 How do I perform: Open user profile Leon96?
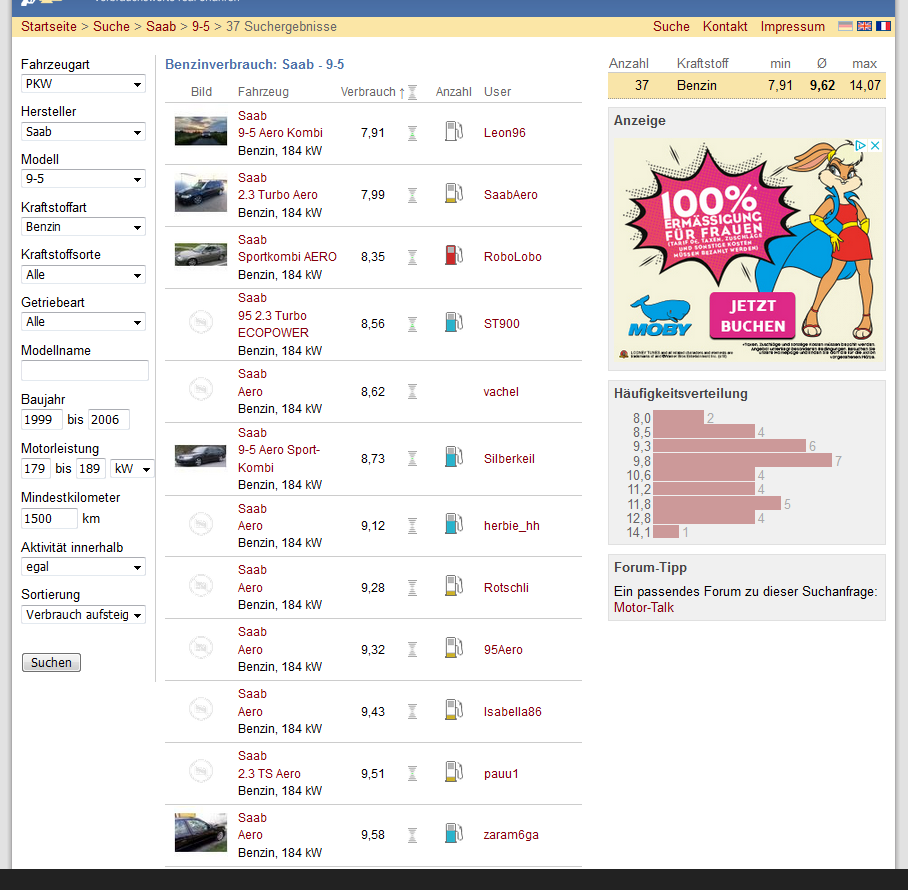coord(504,133)
